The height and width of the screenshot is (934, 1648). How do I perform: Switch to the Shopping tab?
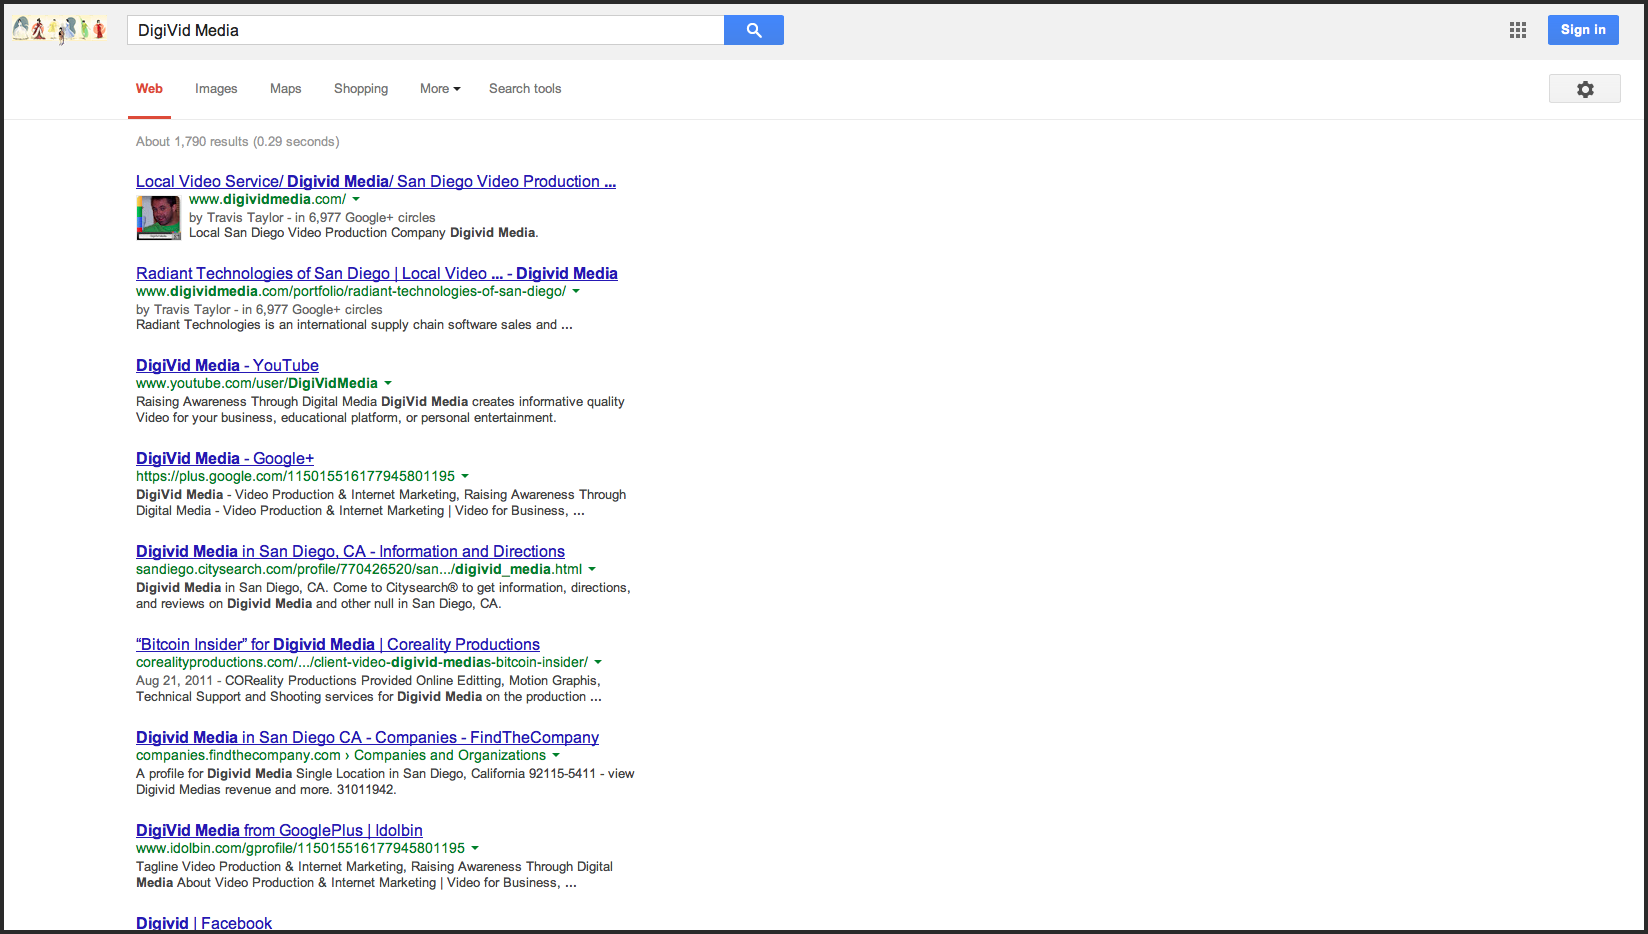coord(361,89)
